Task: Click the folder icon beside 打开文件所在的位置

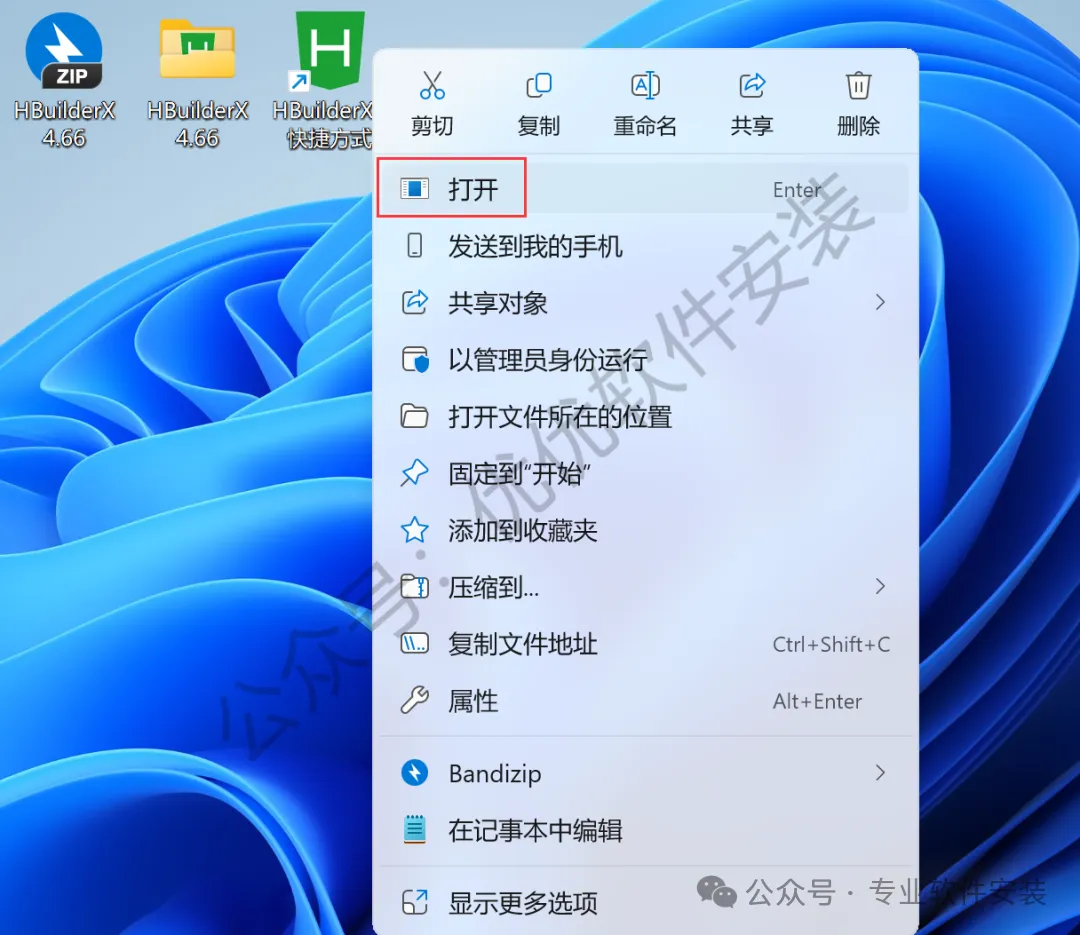Action: 415,416
